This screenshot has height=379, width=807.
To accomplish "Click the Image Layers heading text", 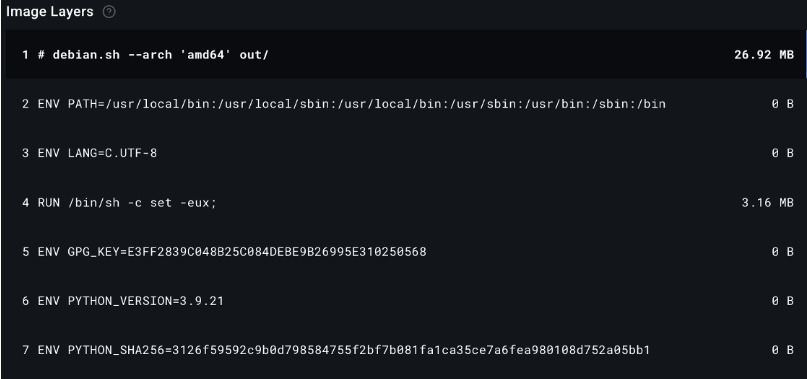I will 50,12.
